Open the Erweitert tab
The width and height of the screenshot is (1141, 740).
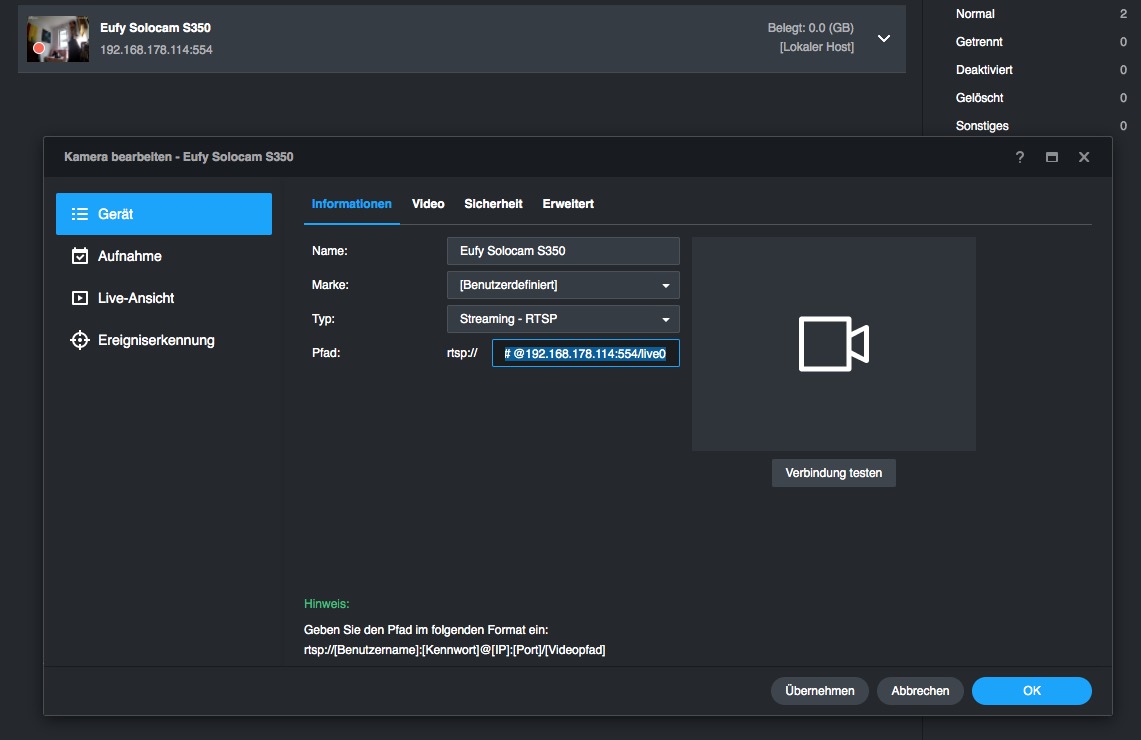[x=568, y=204]
